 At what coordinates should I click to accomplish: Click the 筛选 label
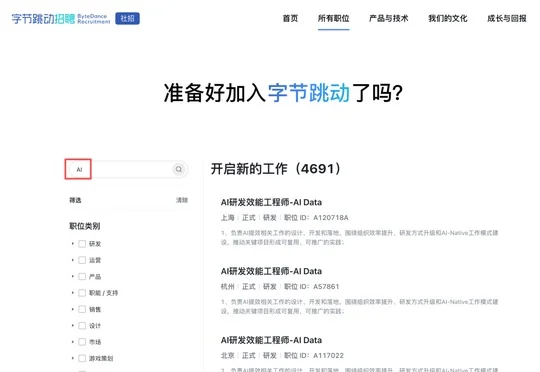(75, 200)
